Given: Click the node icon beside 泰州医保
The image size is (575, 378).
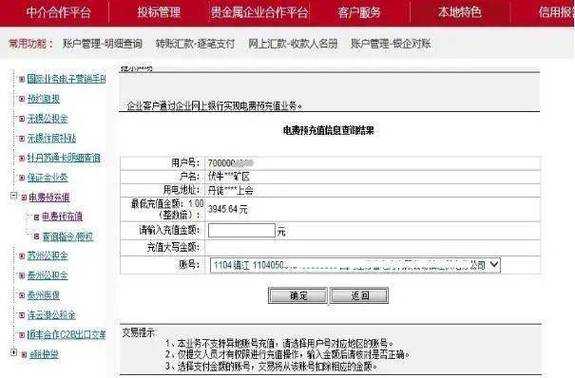Looking at the screenshot, I should [x=22, y=295].
